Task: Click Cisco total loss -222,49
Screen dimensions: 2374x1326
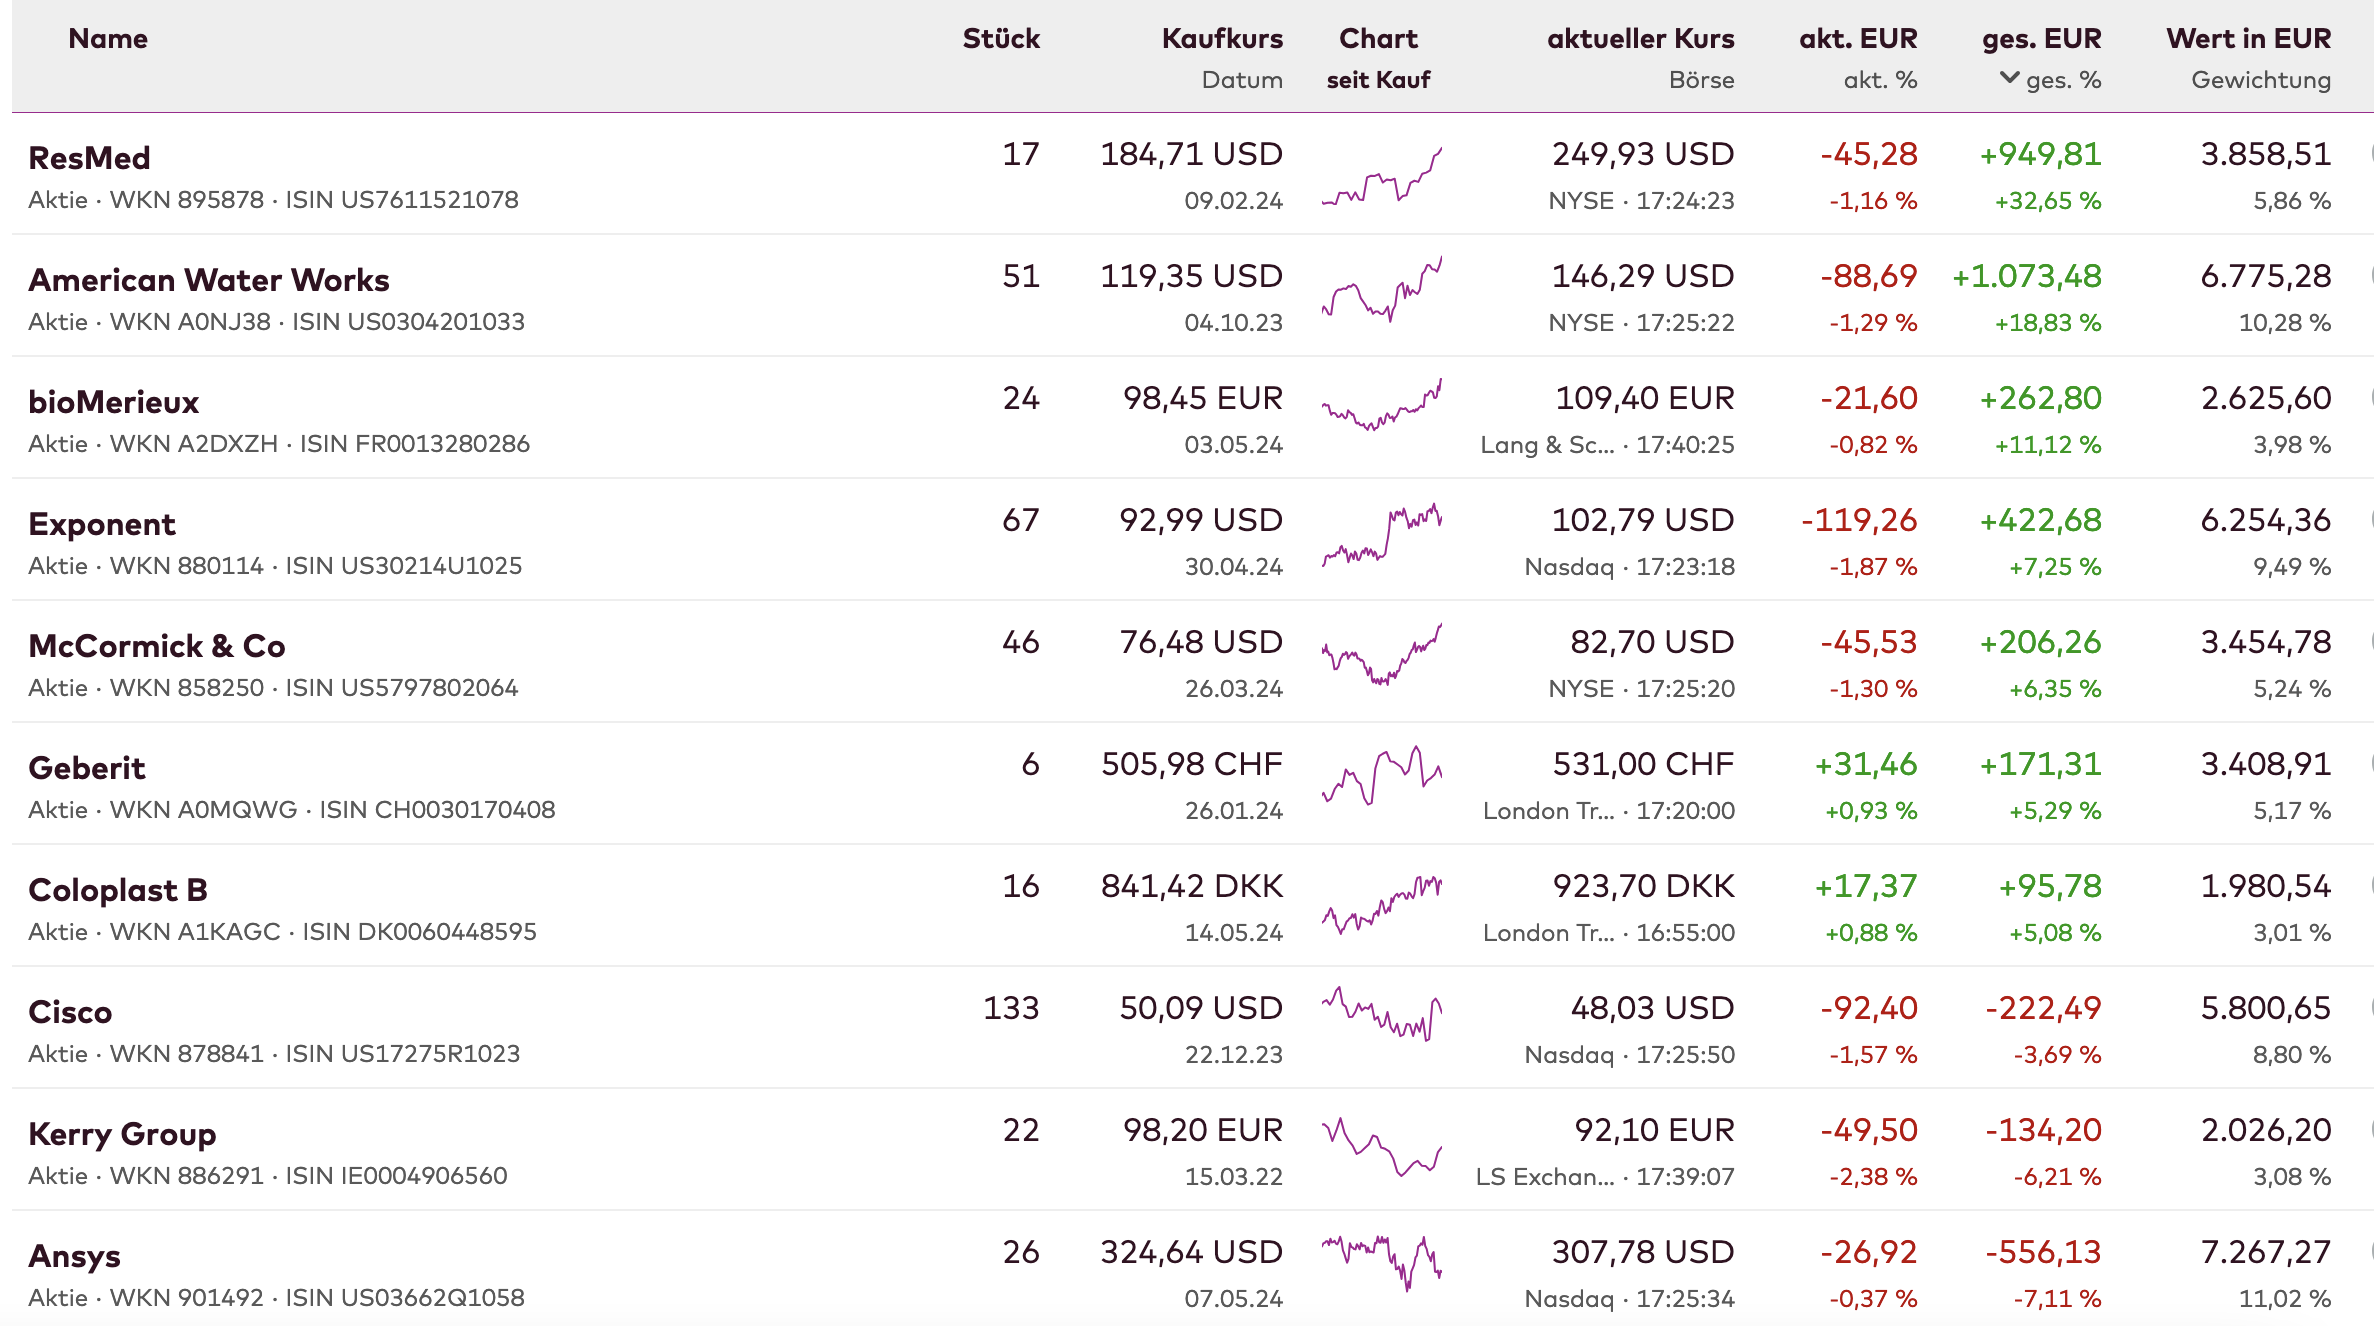Action: pos(2043,1008)
